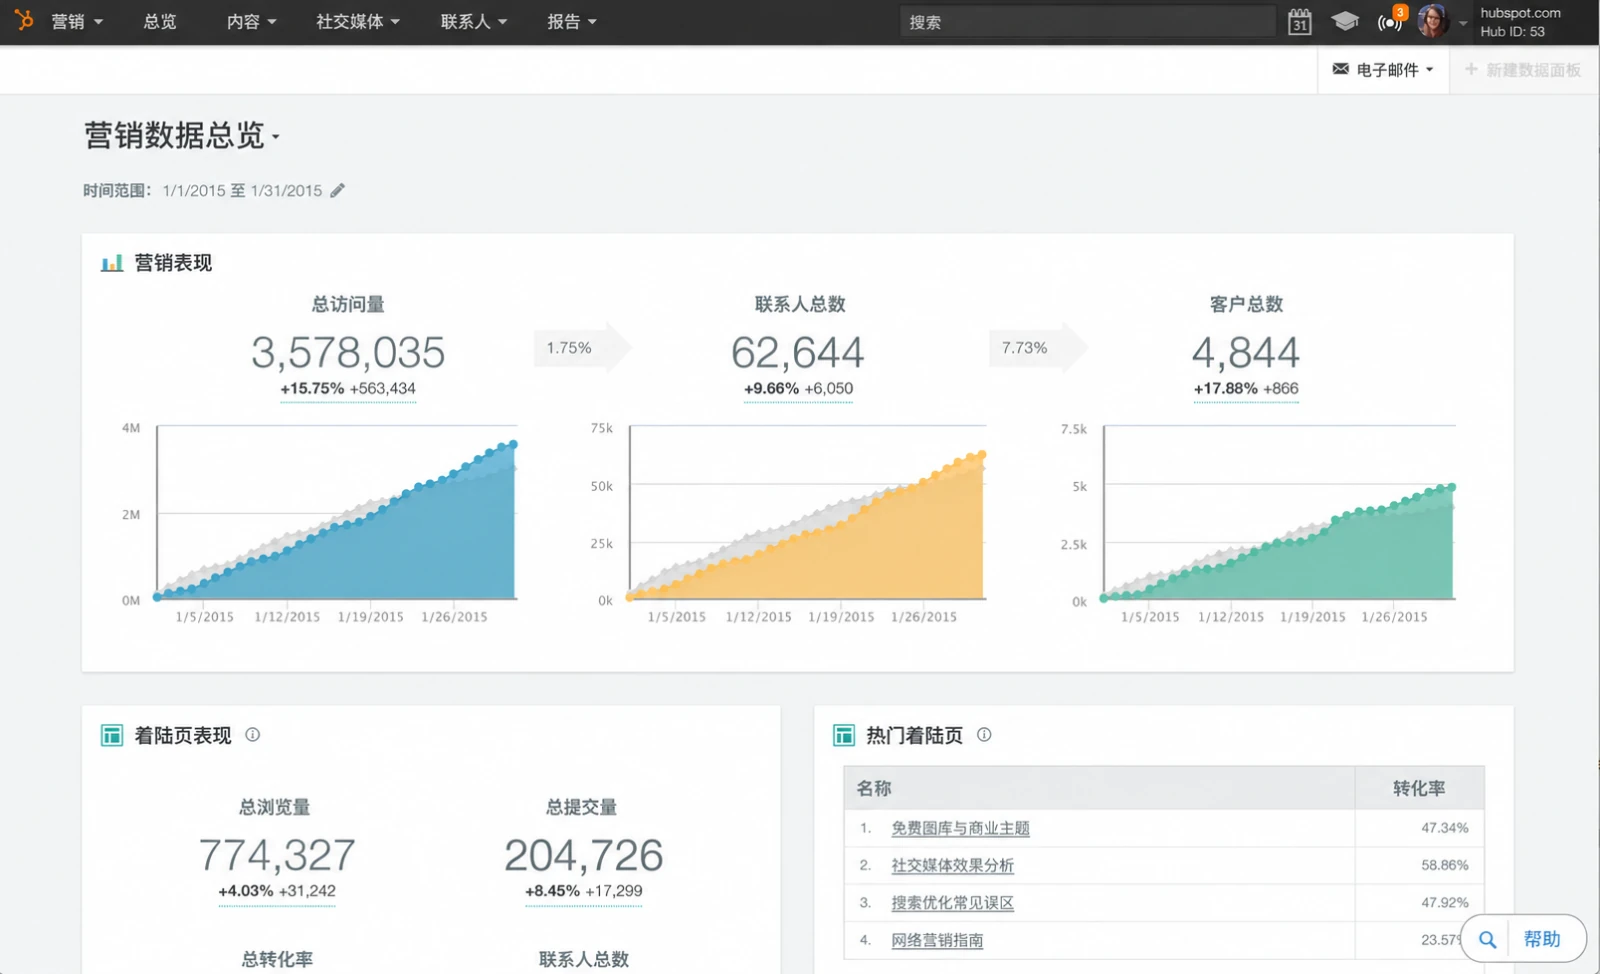The image size is (1600, 974).
Task: Click the info icon next to 热门着陆页
Action: point(984,735)
